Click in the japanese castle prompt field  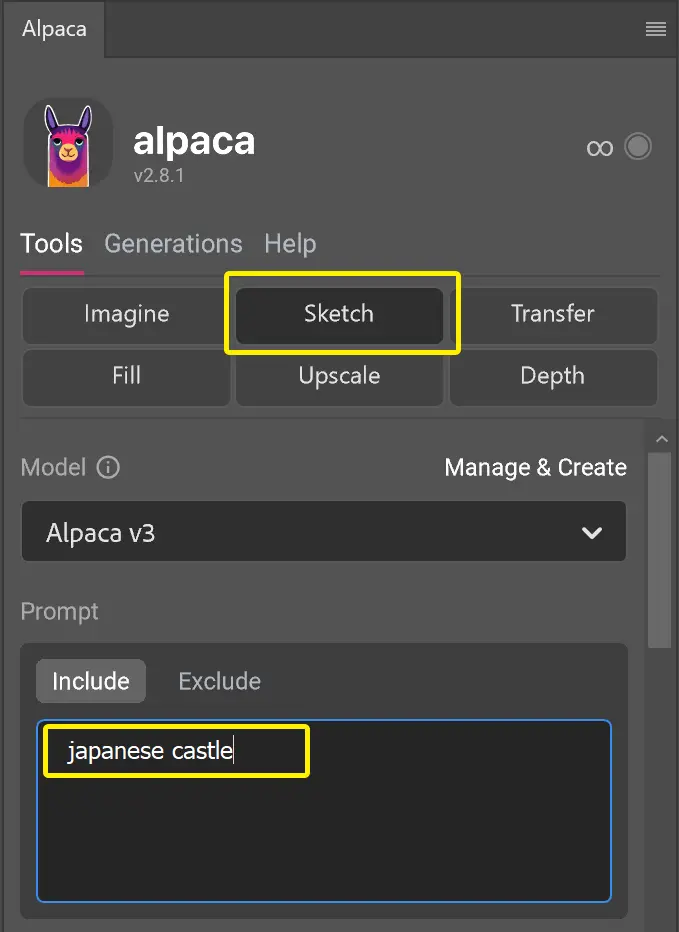pyautogui.click(x=324, y=811)
